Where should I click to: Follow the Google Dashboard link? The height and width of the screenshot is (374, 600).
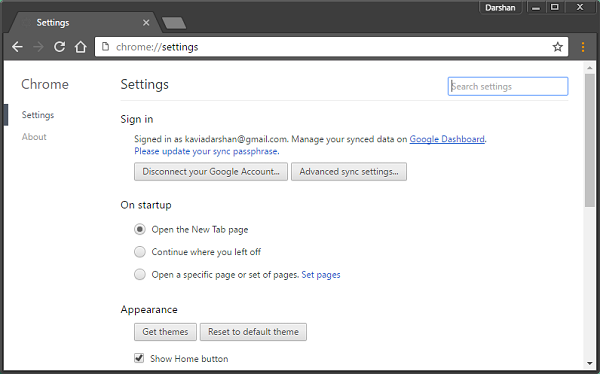447,139
